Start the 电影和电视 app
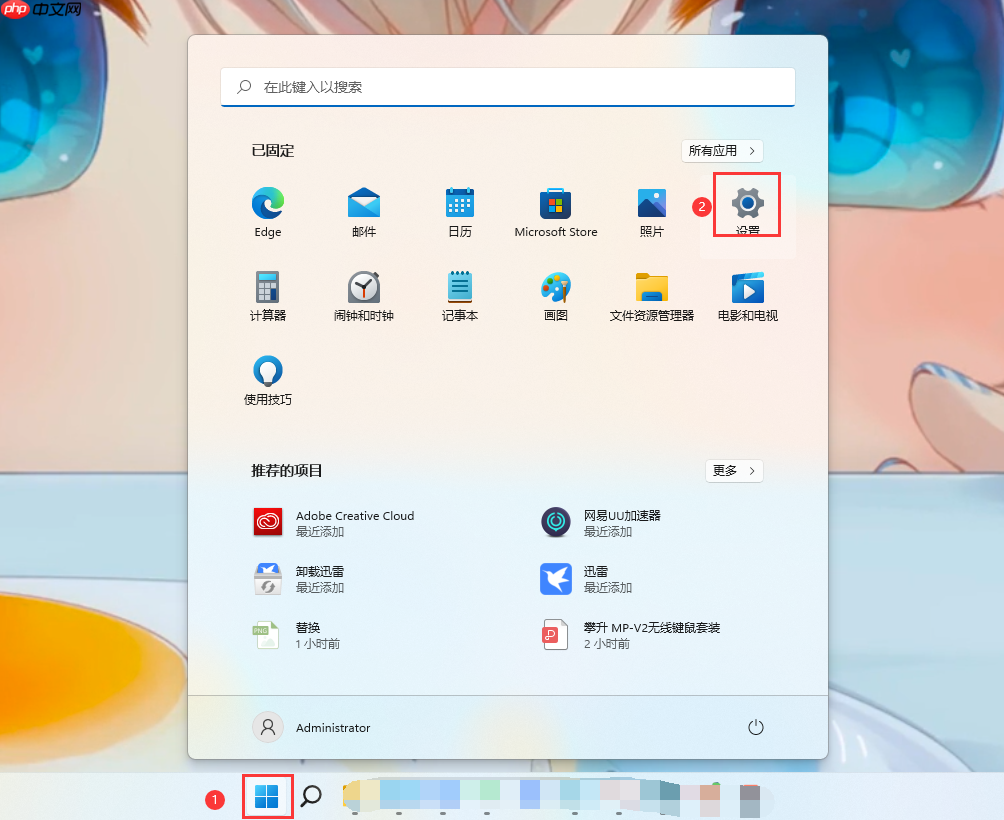1004x820 pixels. click(747, 288)
